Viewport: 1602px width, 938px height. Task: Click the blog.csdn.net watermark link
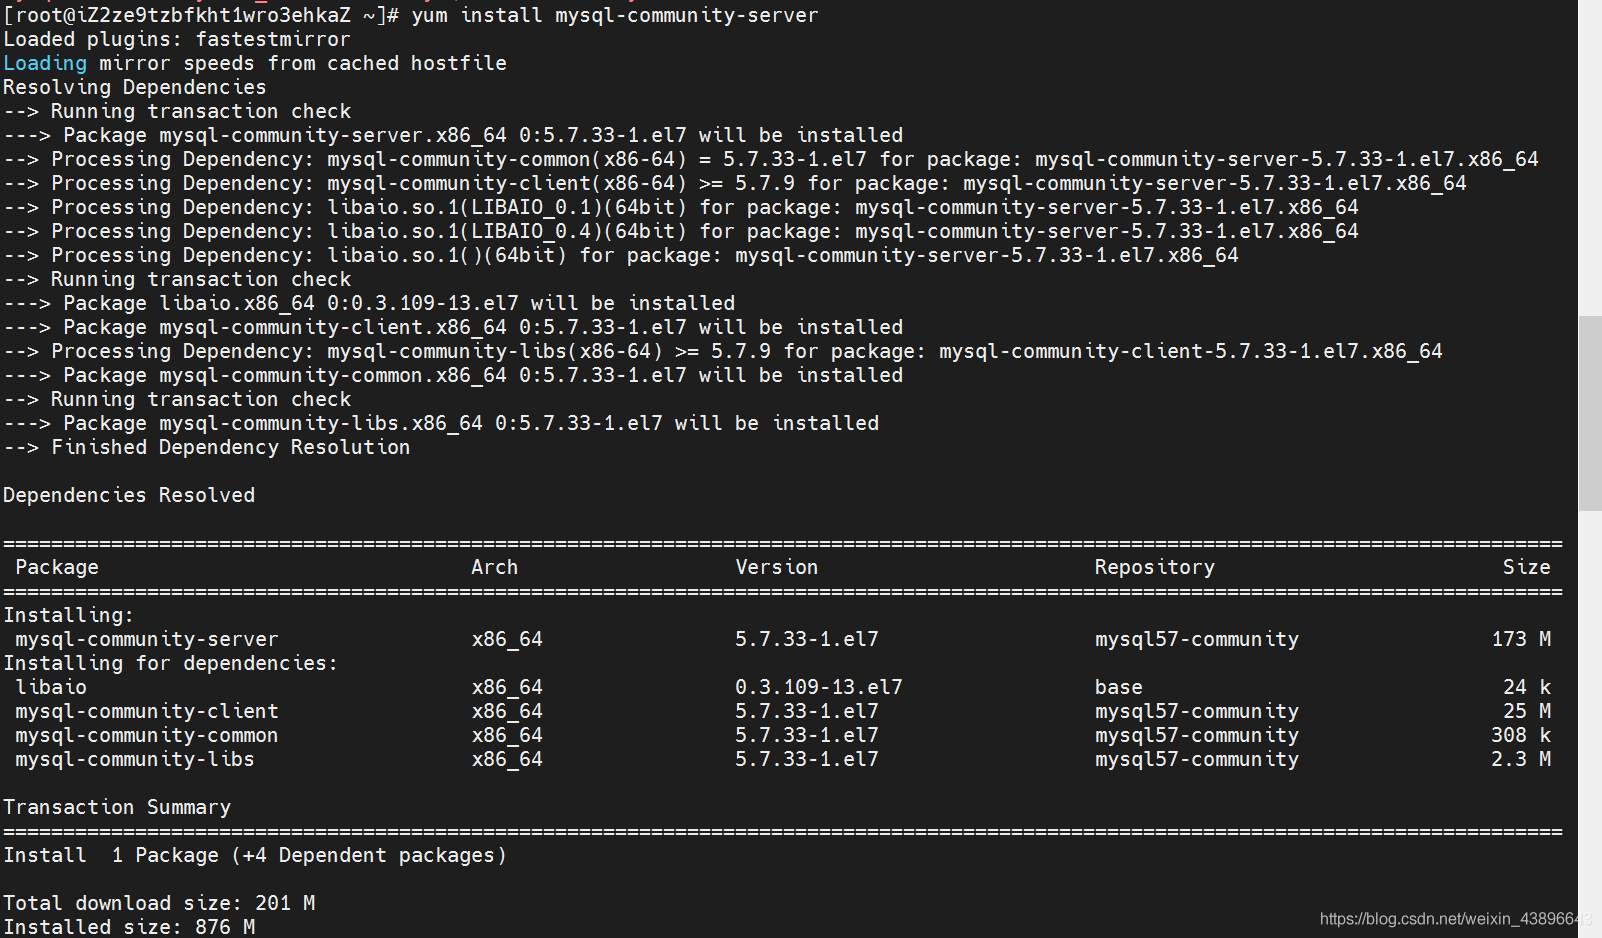point(1455,918)
